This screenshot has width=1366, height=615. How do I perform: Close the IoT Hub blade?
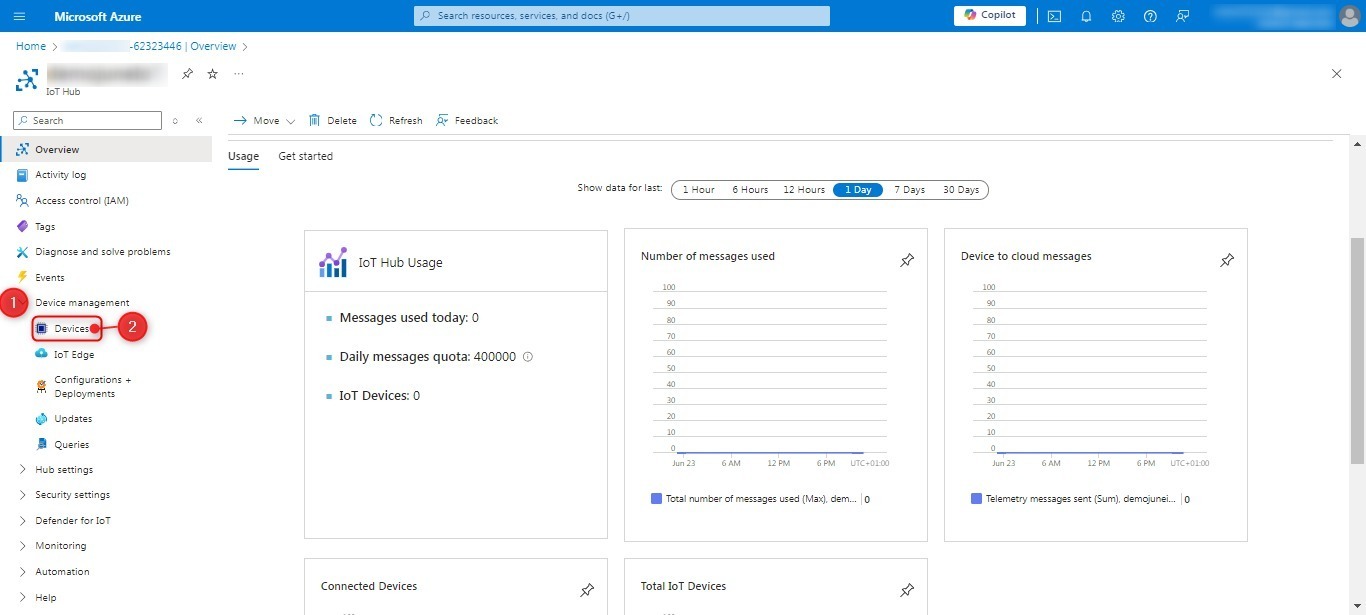tap(1337, 74)
